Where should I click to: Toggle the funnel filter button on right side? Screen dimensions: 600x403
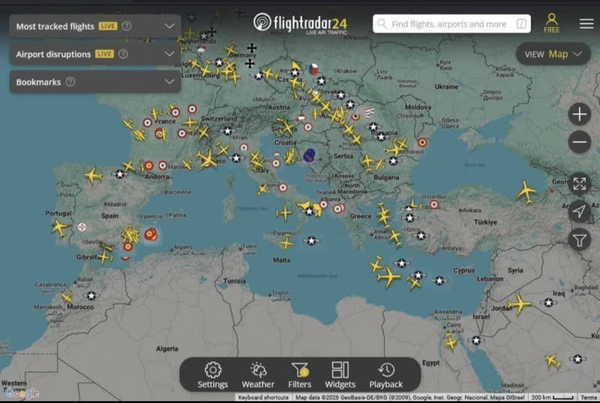[x=579, y=239]
